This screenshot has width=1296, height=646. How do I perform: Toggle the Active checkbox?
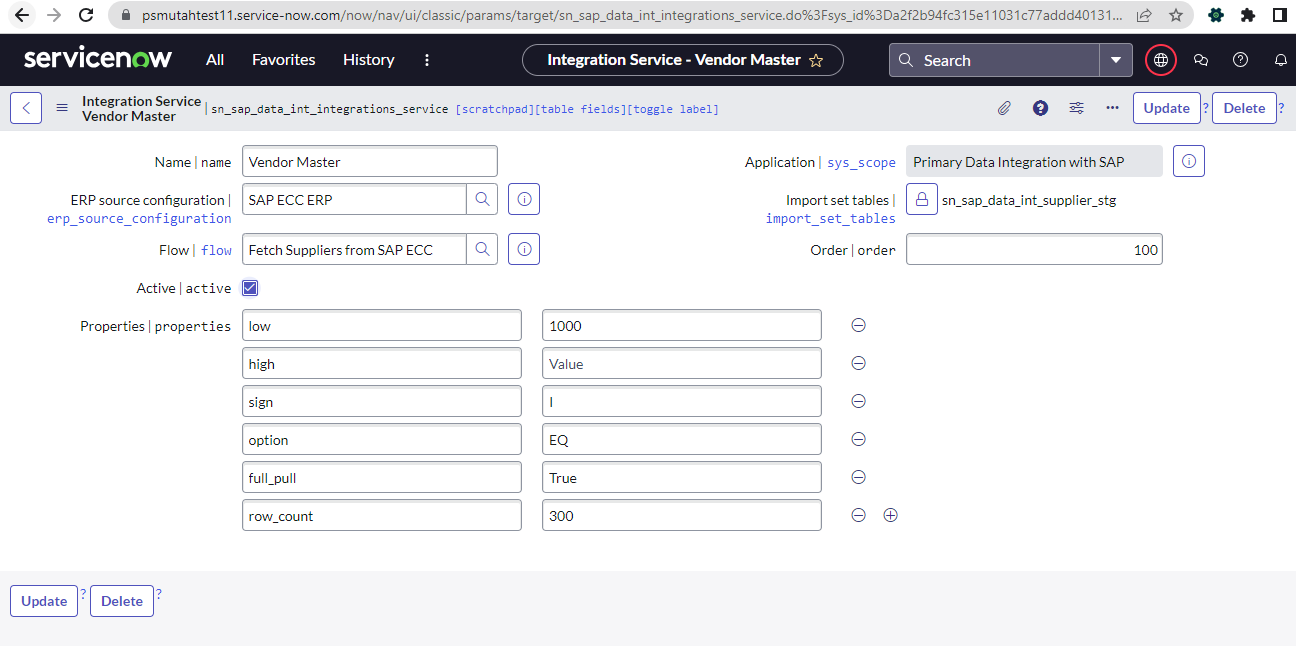click(250, 288)
